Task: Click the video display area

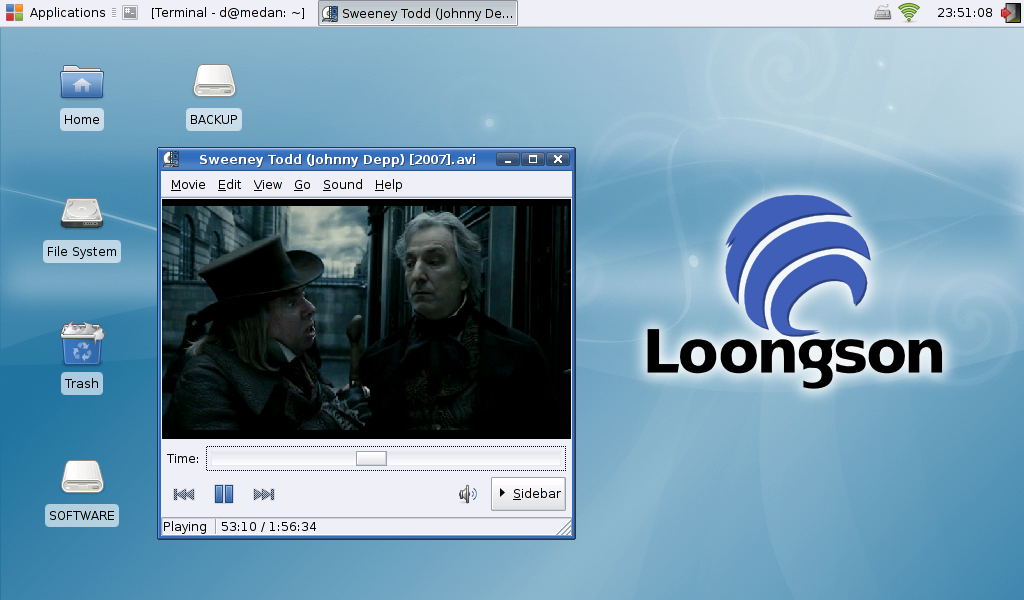Action: click(x=366, y=319)
